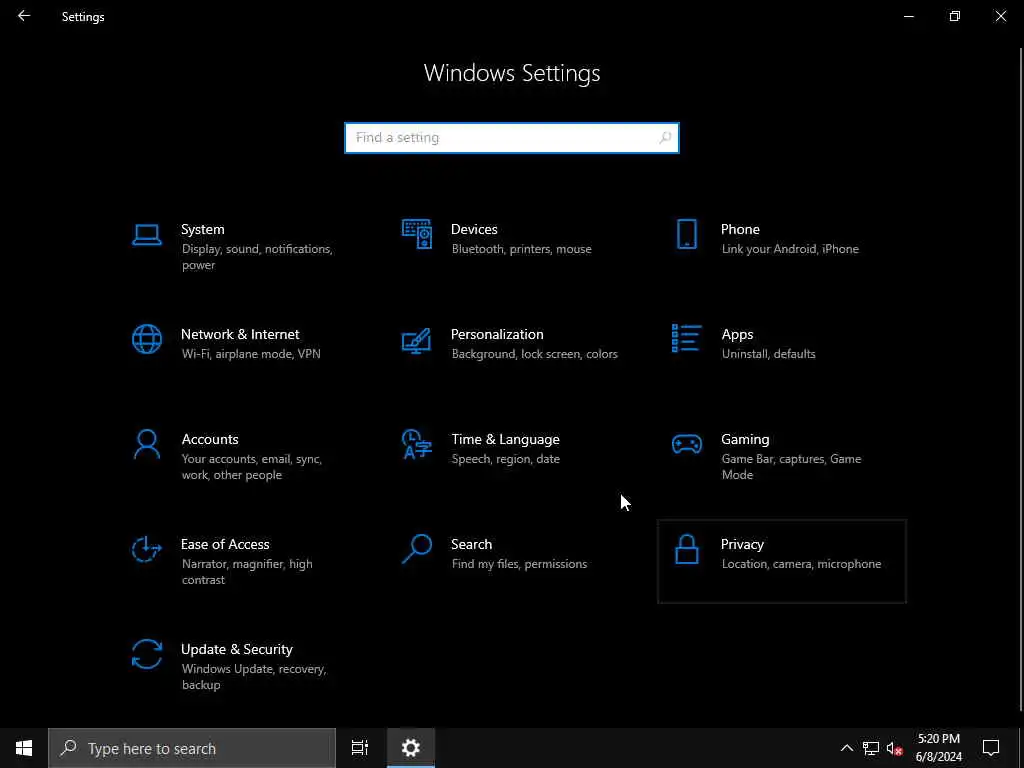Close the Settings window

(x=1000, y=16)
